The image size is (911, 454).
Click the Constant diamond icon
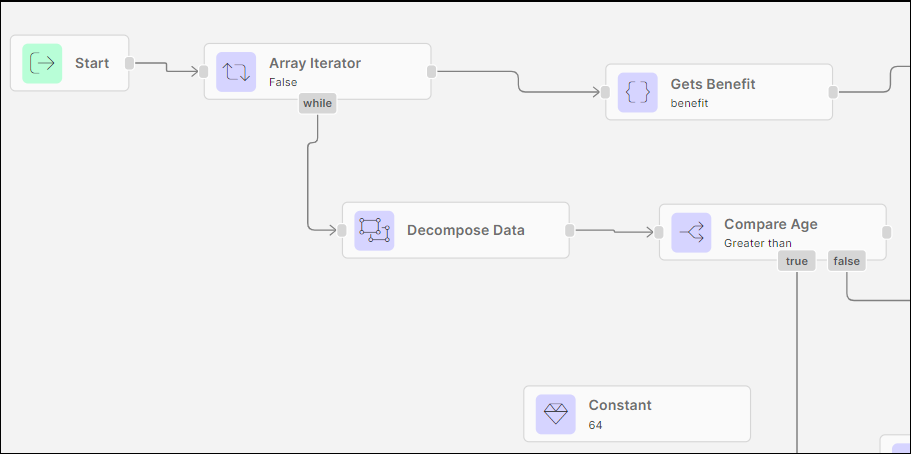click(555, 414)
